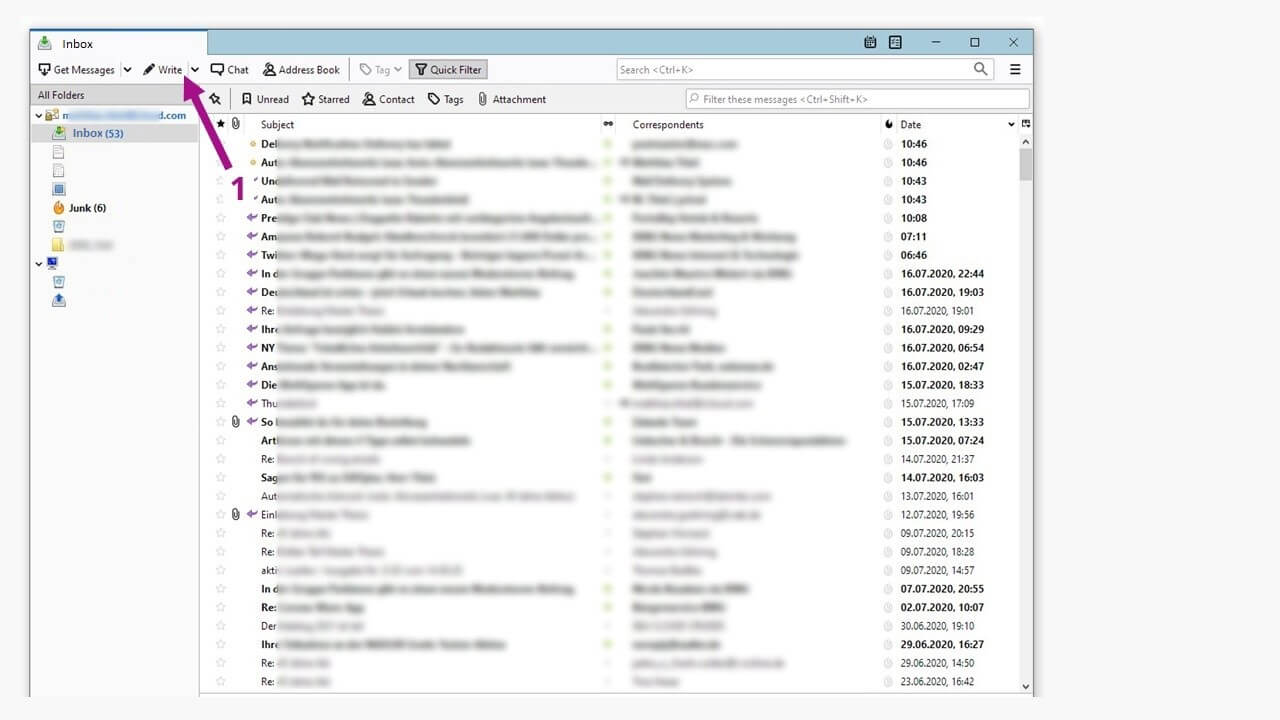The height and width of the screenshot is (720, 1280).
Task: Click the paperclip on the 15.07.2020, 13:33 message
Action: (235, 422)
